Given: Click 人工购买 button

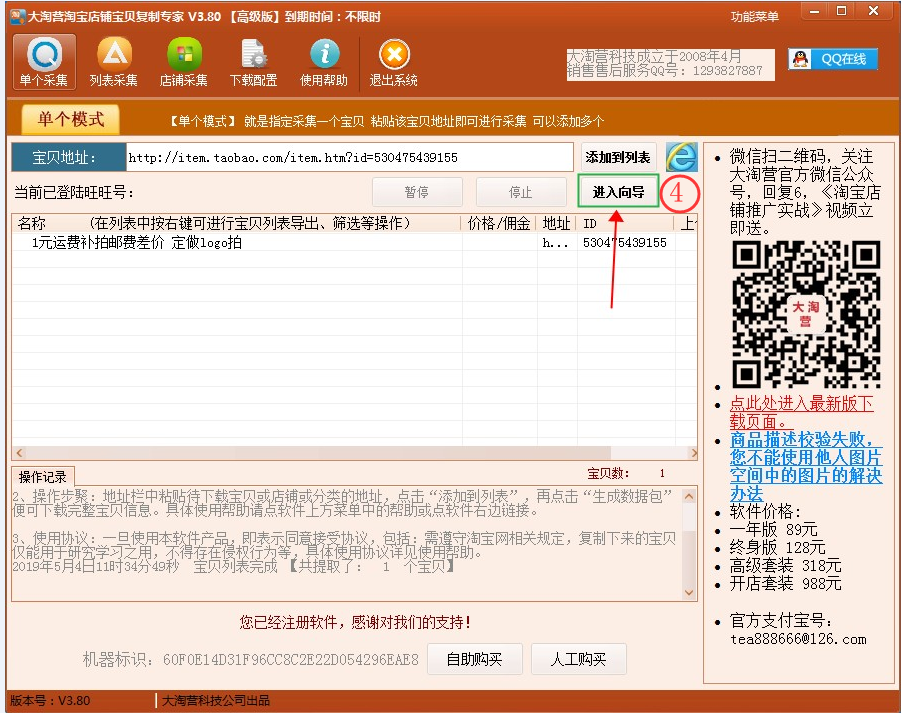Looking at the screenshot, I should pos(579,659).
